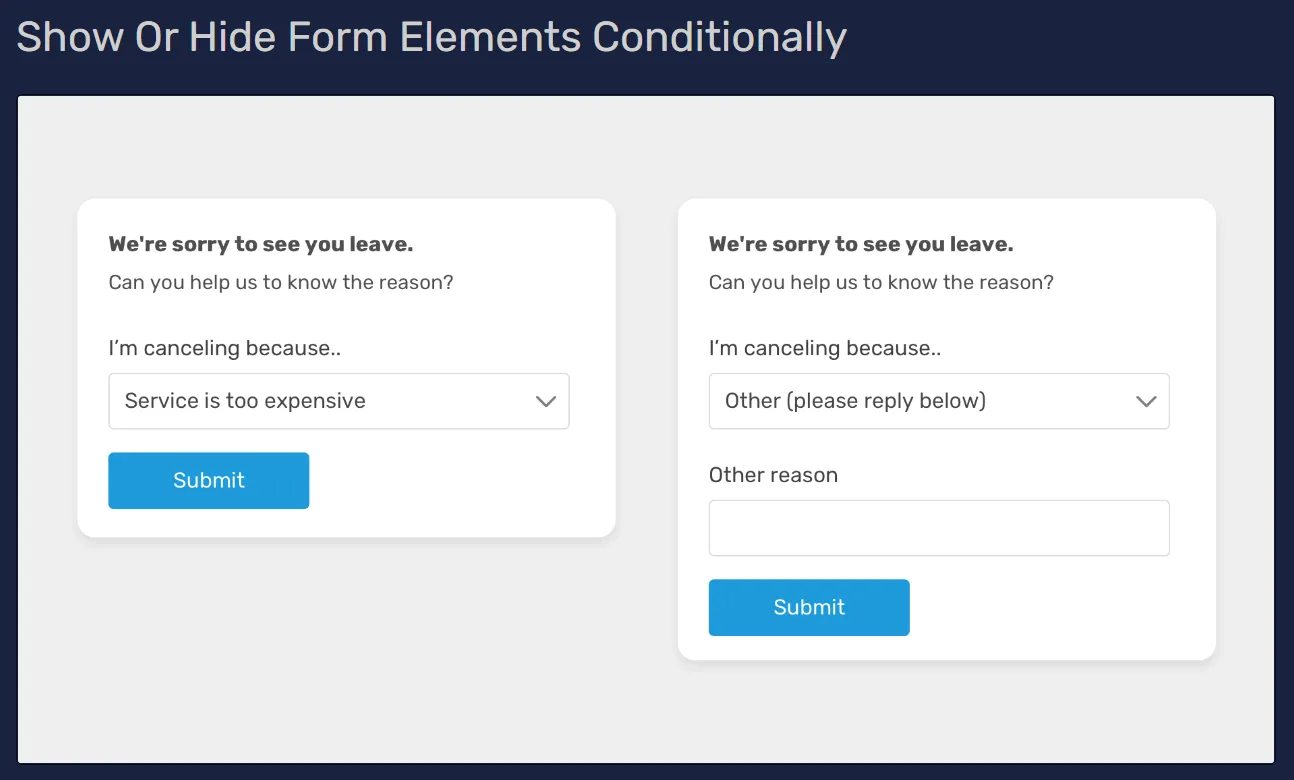The height and width of the screenshot is (780, 1294).
Task: Click the right form's "I'm canceling because.." label
Action: point(825,348)
